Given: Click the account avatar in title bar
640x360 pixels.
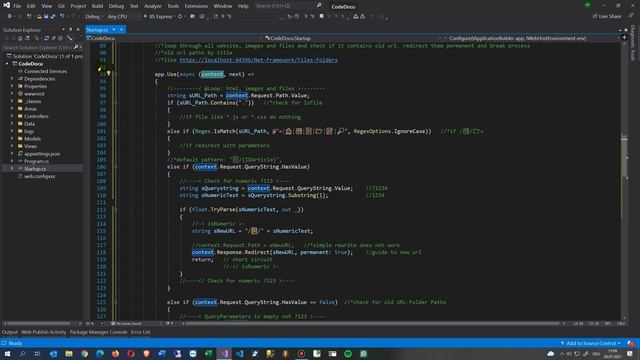Looking at the screenshot, I should (x=587, y=5).
